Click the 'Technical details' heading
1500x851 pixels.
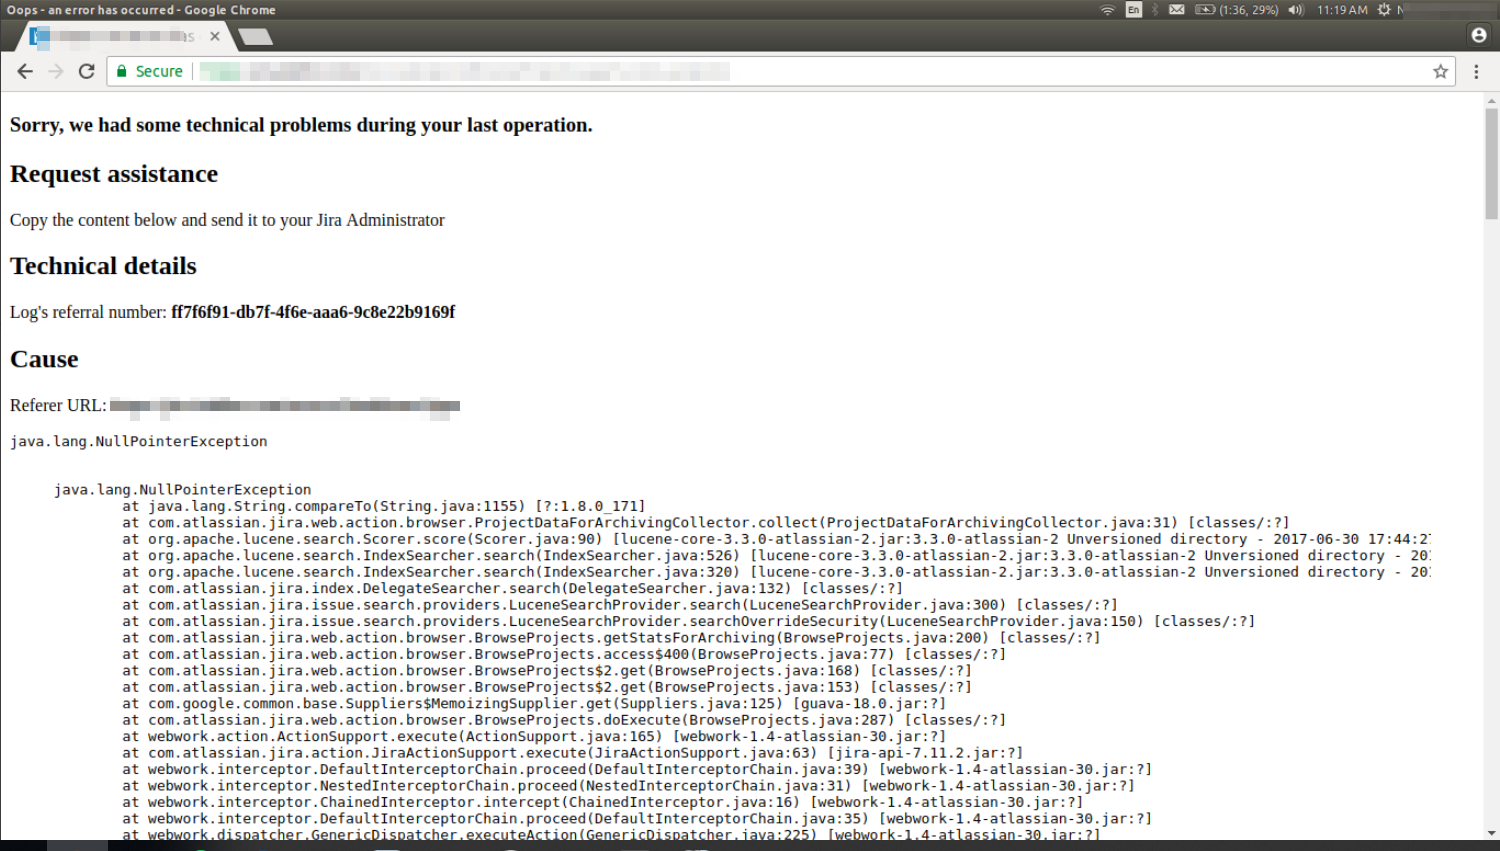pos(103,266)
